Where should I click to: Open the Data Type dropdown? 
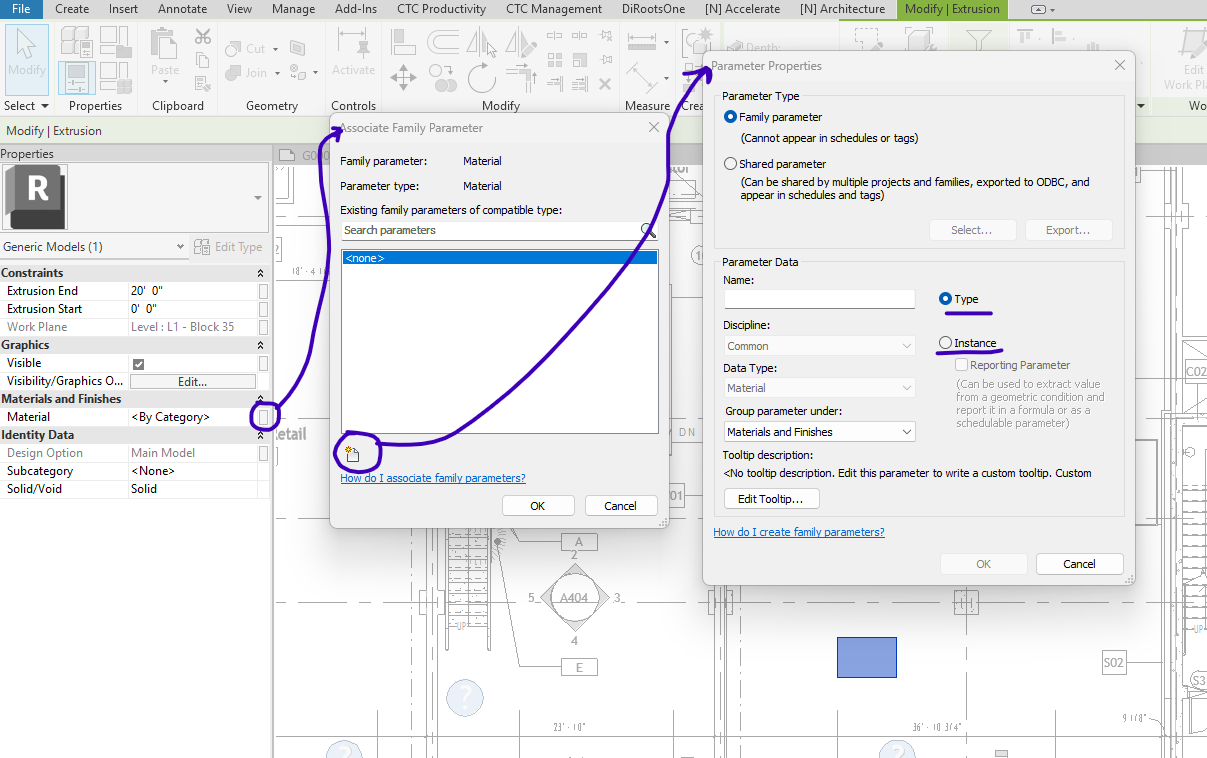click(820, 388)
